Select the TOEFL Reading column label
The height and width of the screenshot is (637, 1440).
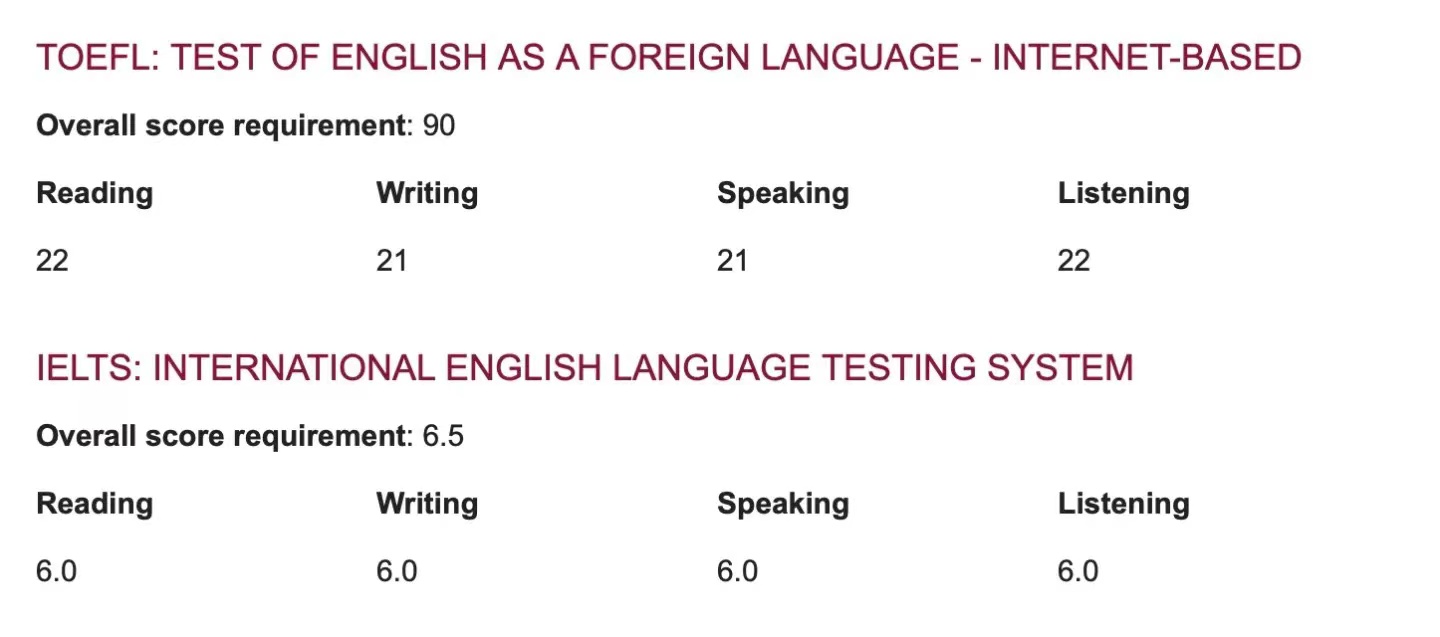click(x=95, y=193)
